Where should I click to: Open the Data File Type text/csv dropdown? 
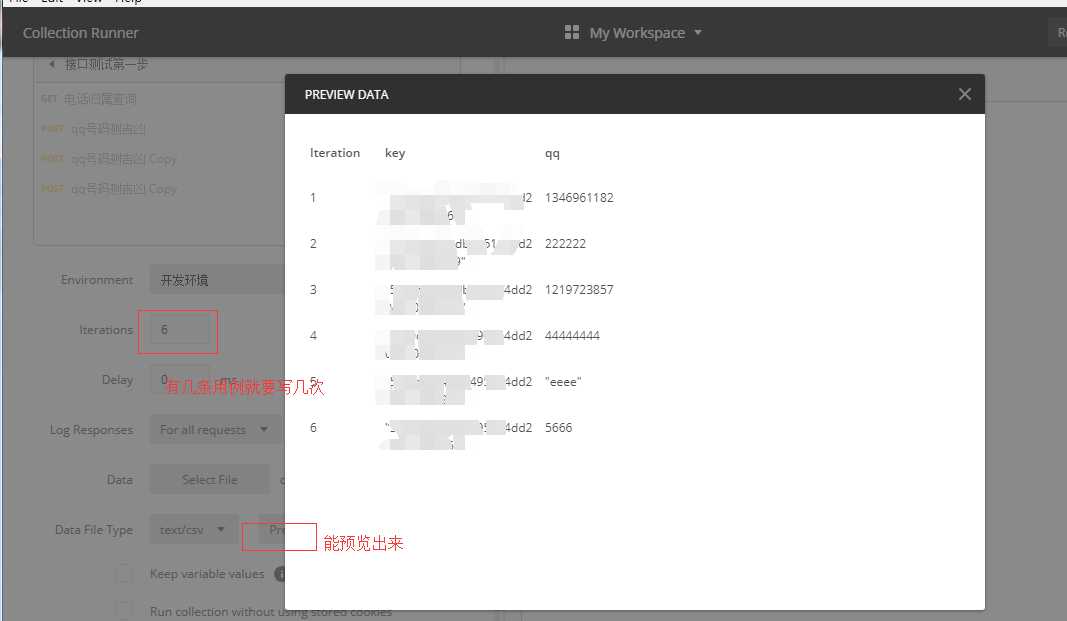[193, 530]
